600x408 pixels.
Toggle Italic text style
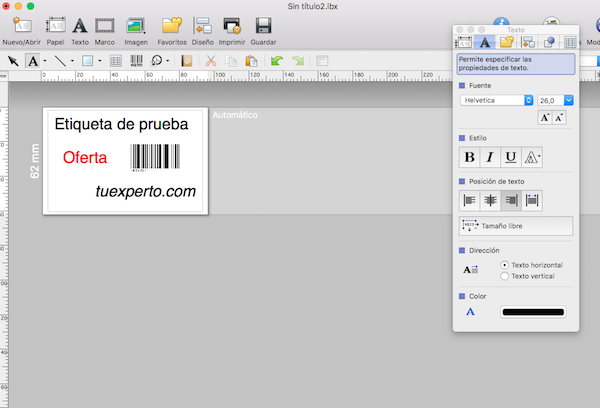click(490, 157)
